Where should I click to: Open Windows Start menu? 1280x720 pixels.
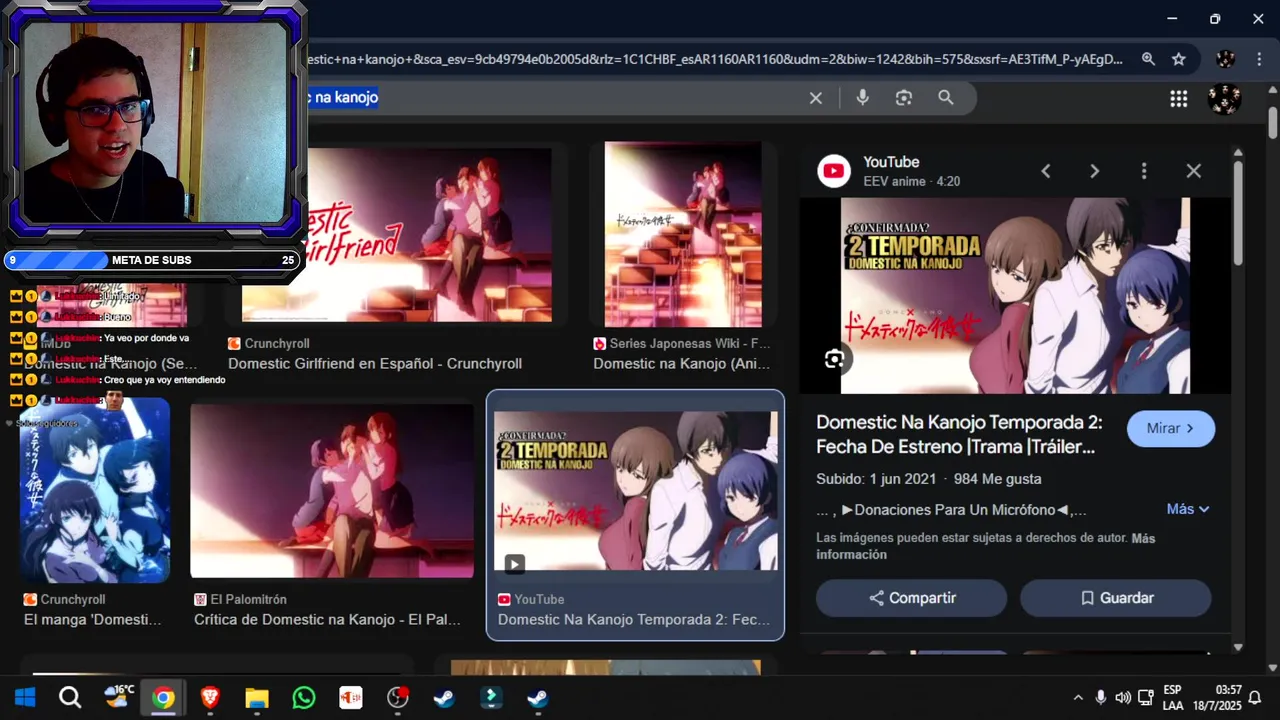click(25, 697)
